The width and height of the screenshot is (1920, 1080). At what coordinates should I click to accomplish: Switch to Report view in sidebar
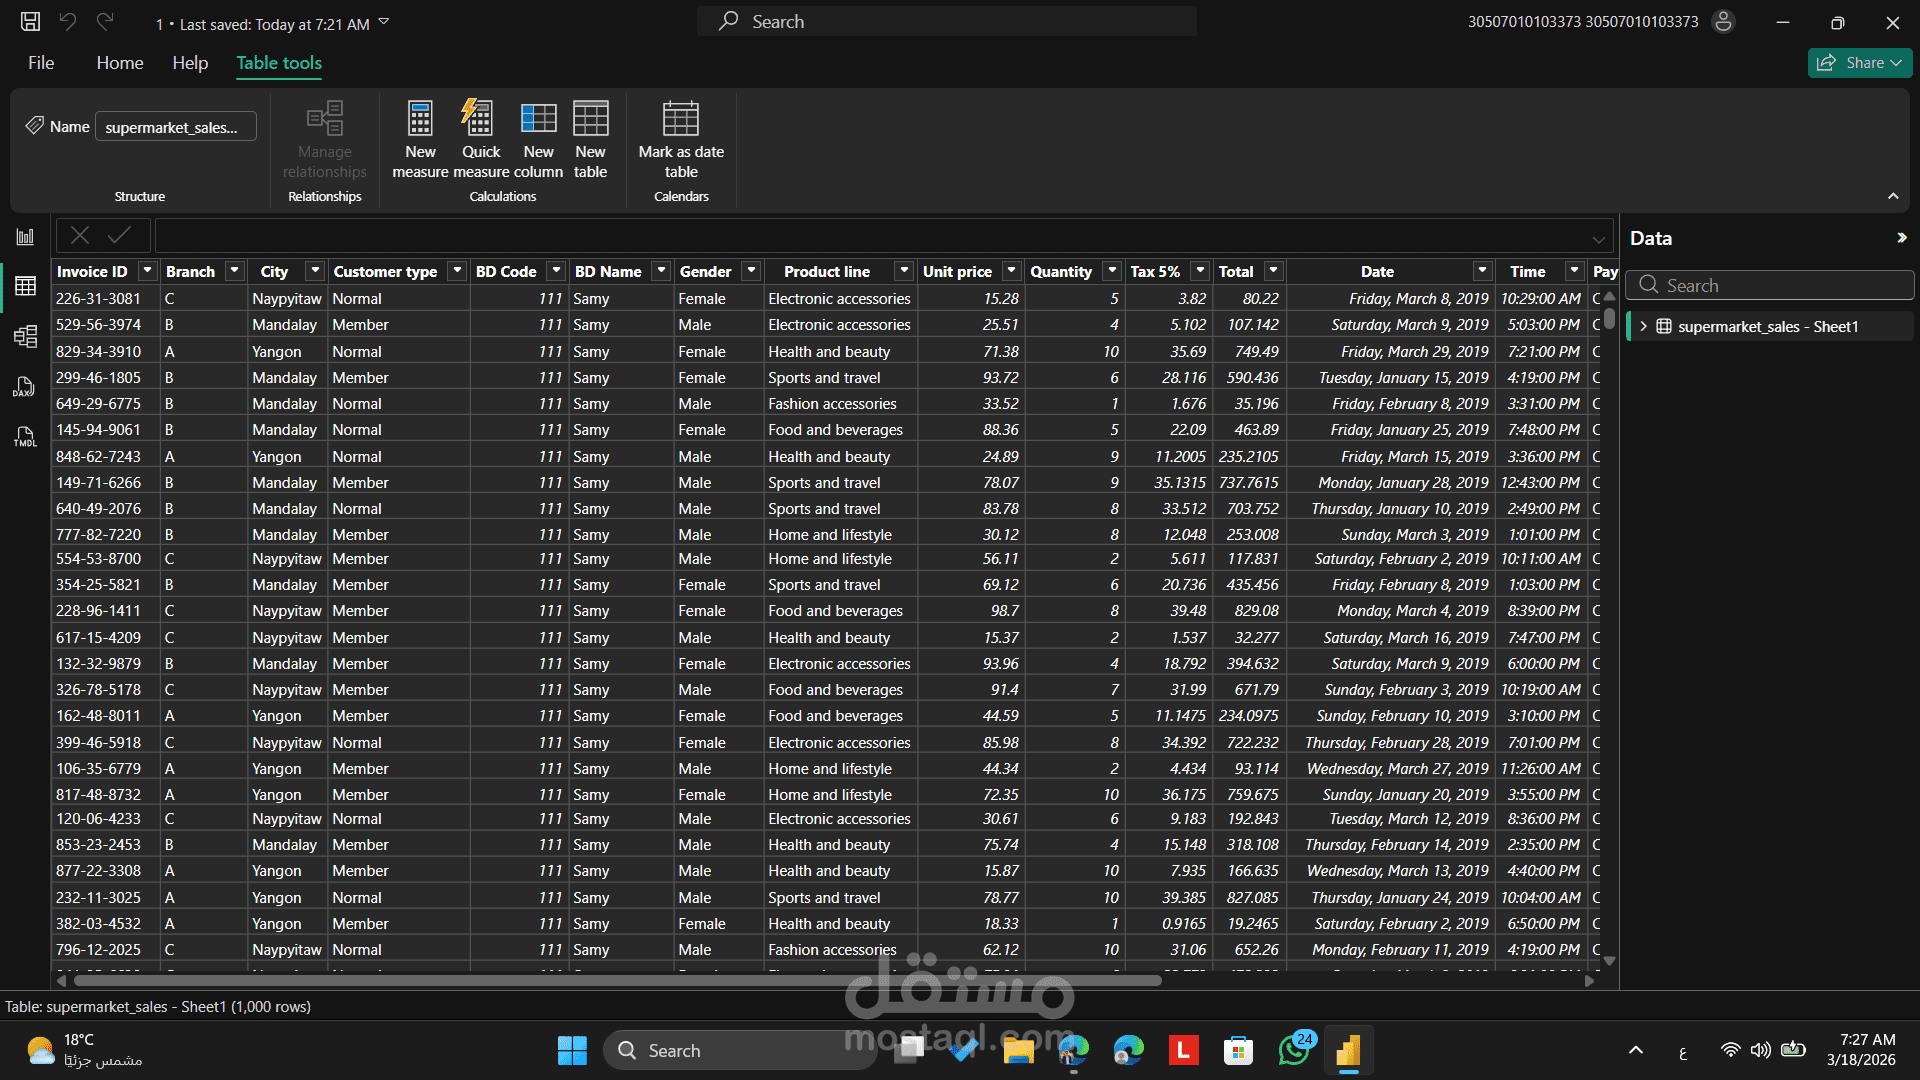coord(25,237)
